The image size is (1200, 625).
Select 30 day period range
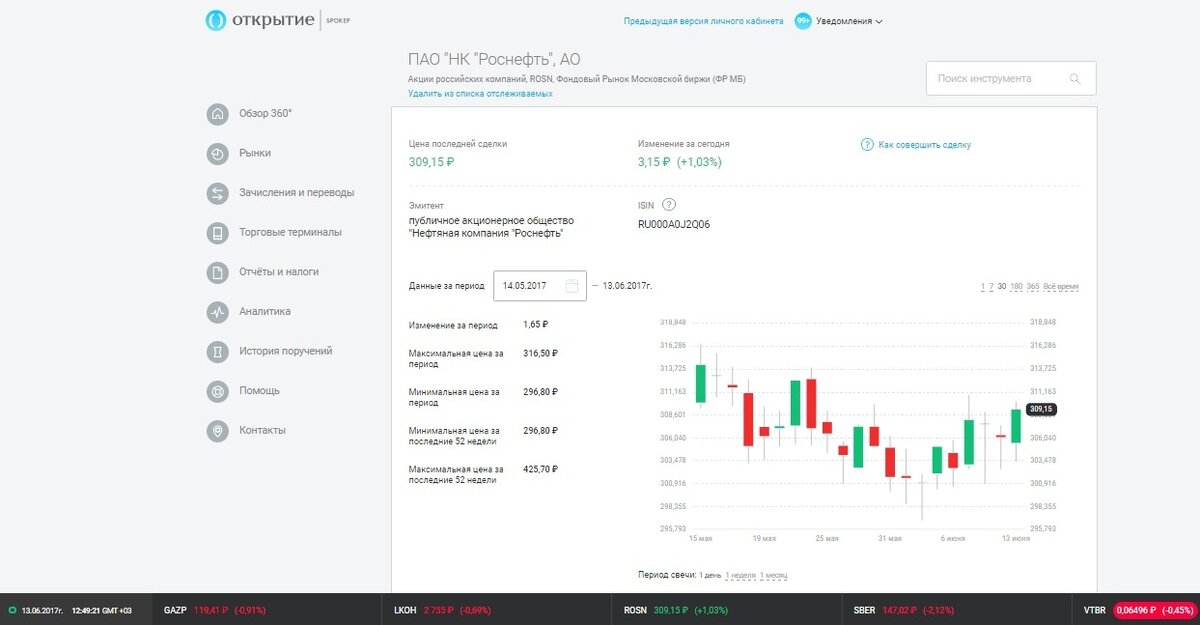coord(1002,287)
